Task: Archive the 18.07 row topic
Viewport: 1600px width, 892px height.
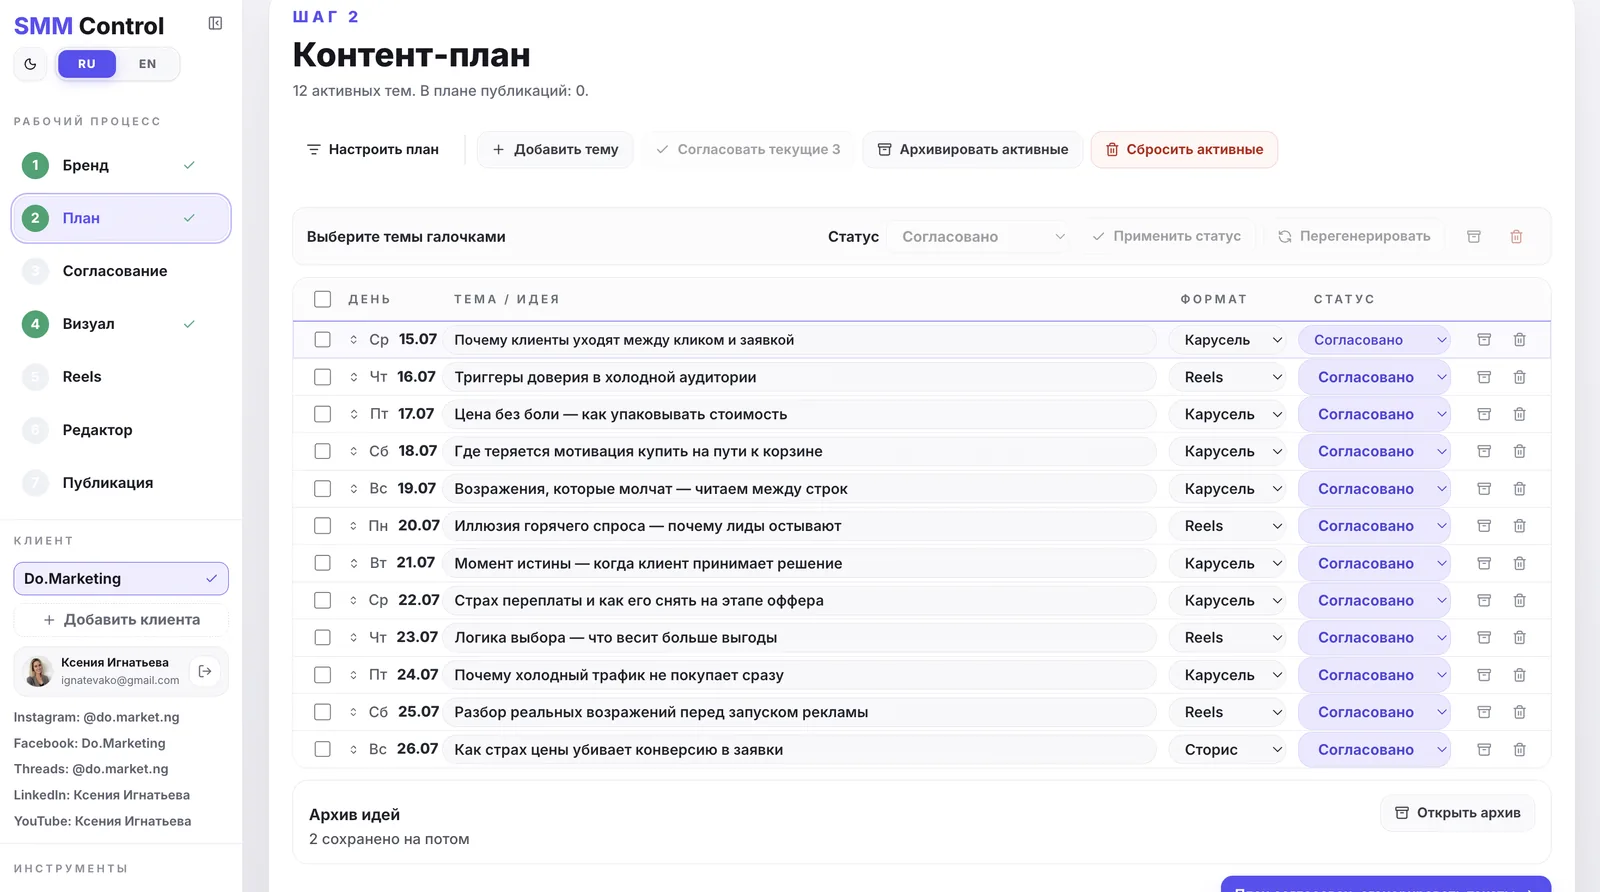Action: point(1484,451)
